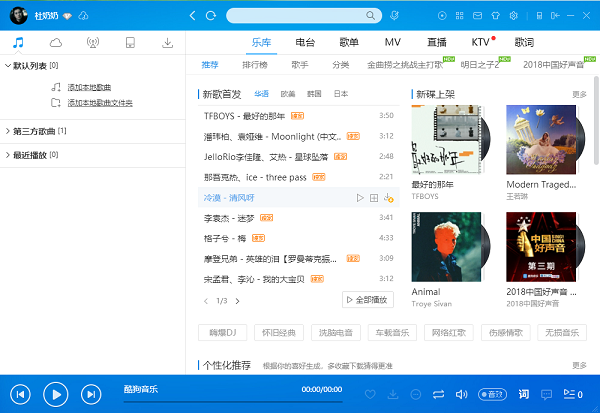This screenshot has width=600, height=413.
Task: Click the 全部播放 button
Action: (x=367, y=300)
